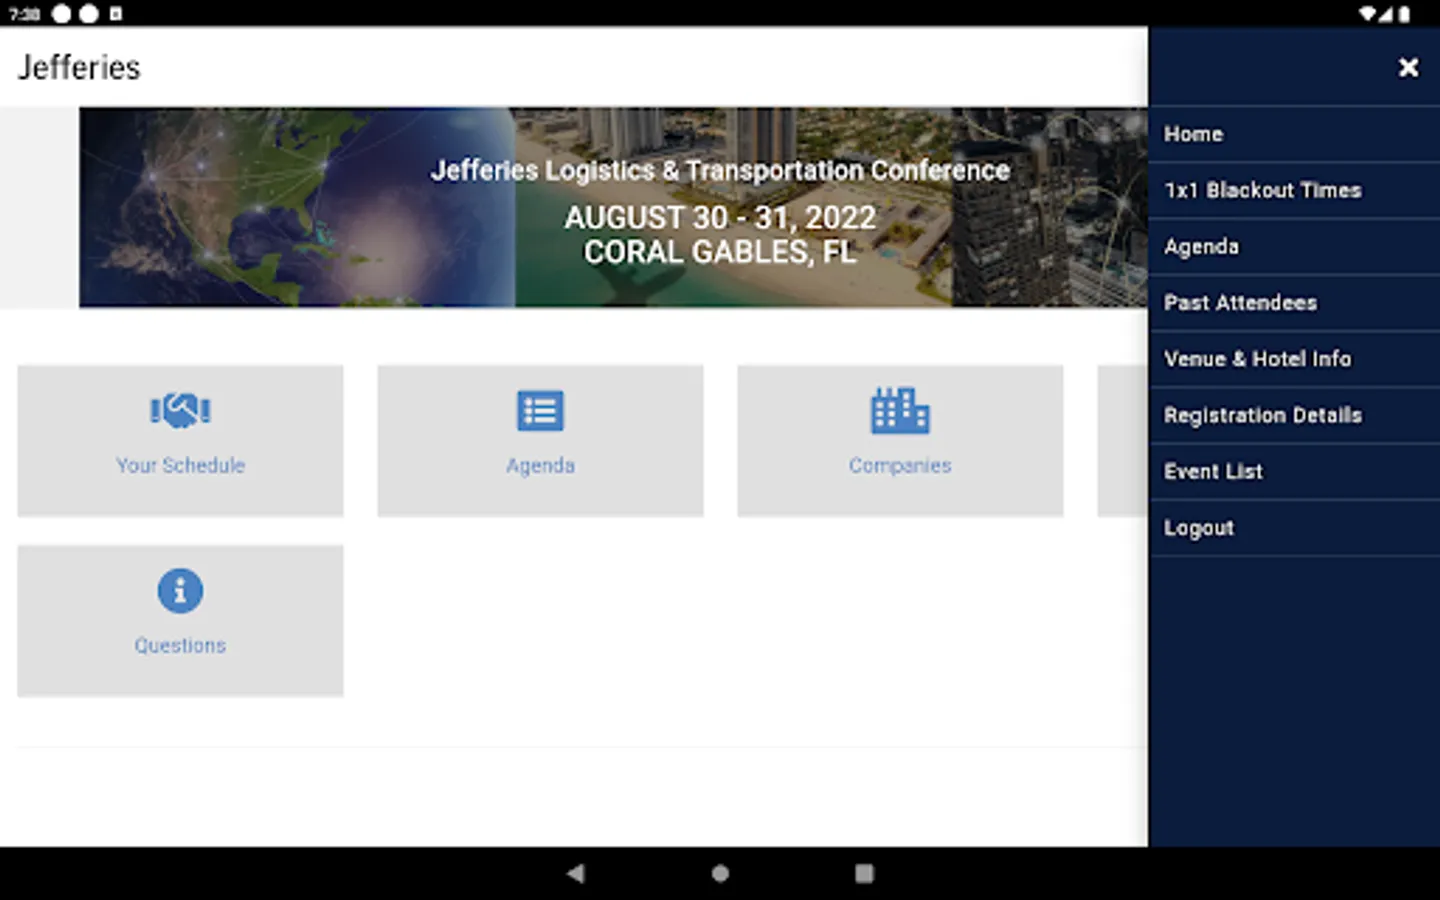Select Agenda in the side menu
Screen dimensions: 1440x900
[x=1294, y=247]
